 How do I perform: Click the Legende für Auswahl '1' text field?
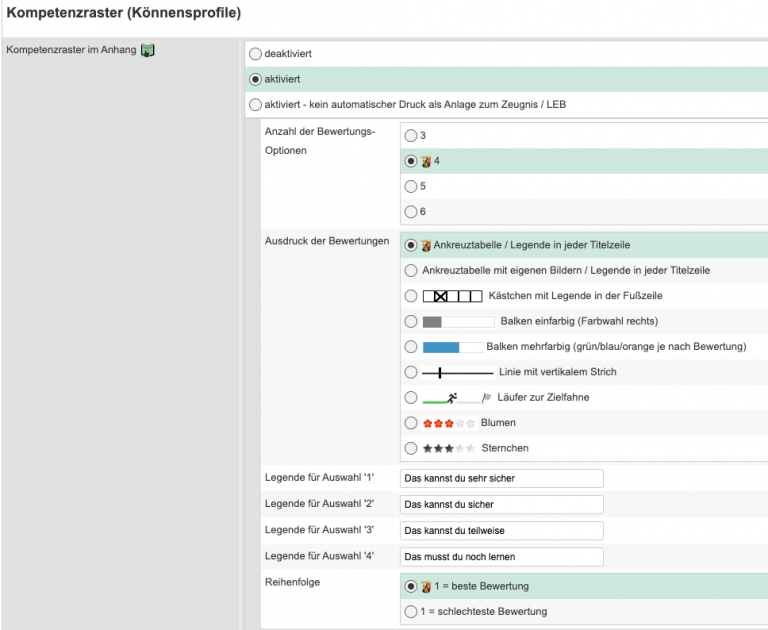(x=502, y=478)
